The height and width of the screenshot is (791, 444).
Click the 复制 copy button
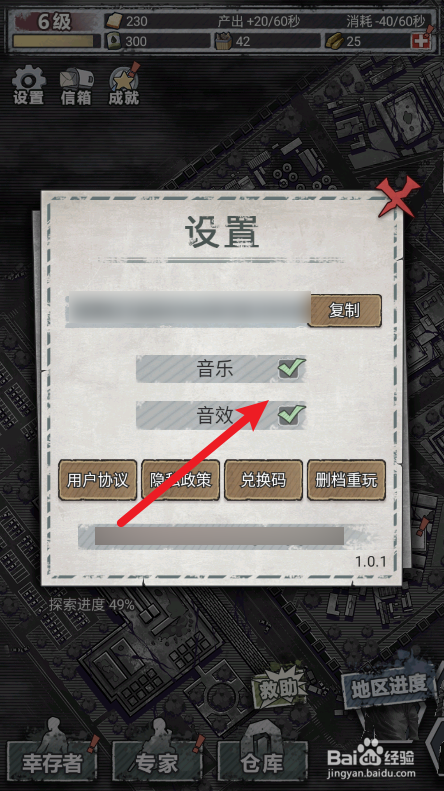coord(345,311)
